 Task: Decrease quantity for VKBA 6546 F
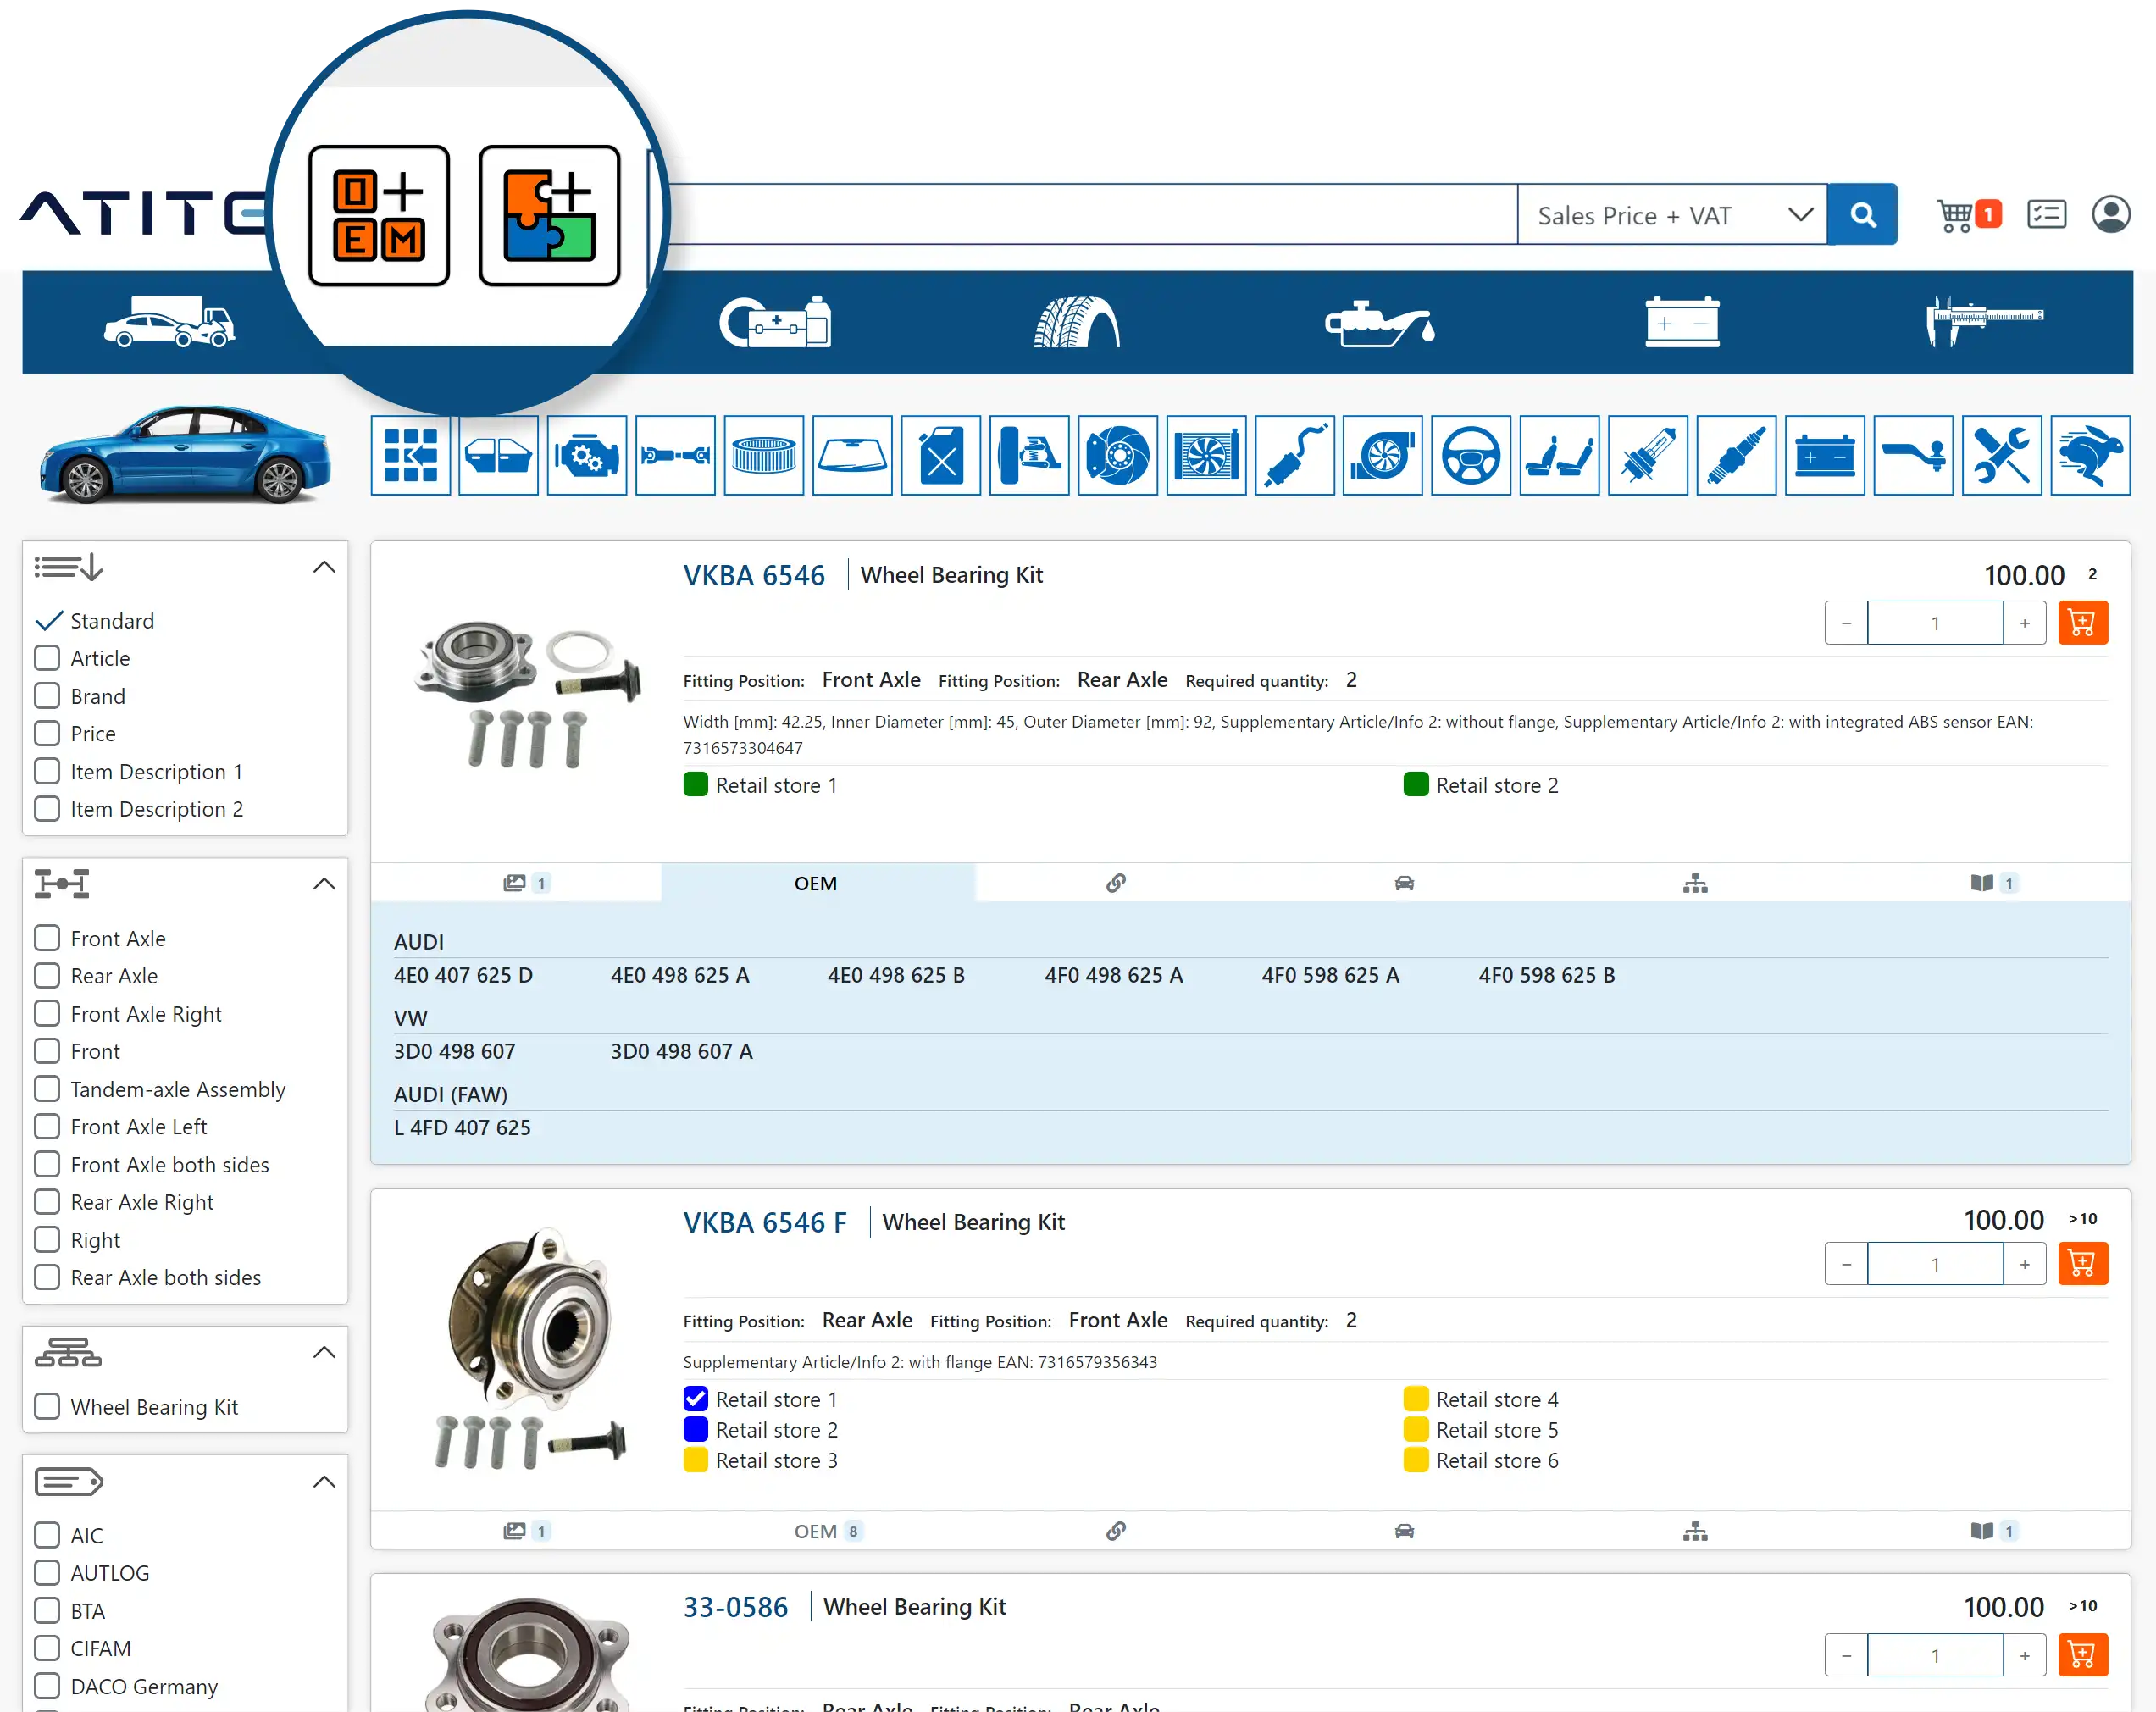[x=1846, y=1264]
